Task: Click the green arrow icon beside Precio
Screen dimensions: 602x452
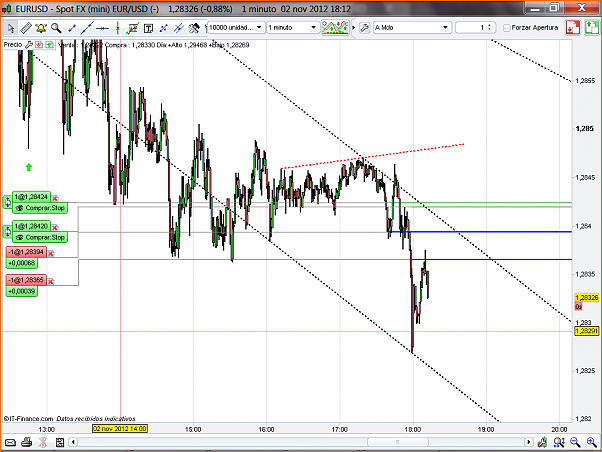Action: (x=49, y=45)
